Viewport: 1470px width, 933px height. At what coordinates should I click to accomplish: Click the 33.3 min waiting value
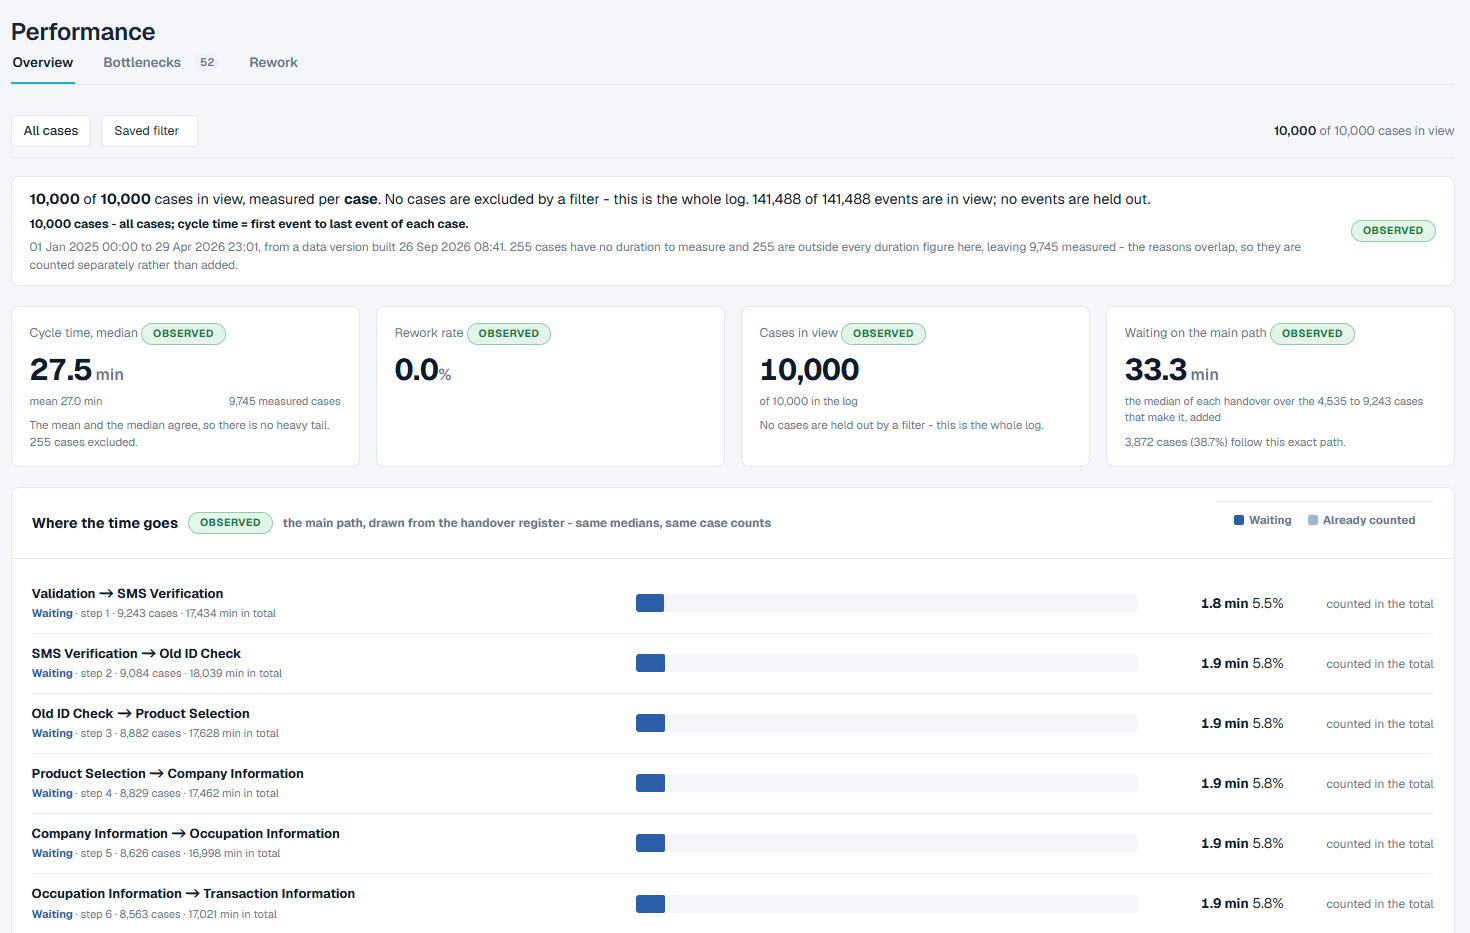pyautogui.click(x=1172, y=370)
